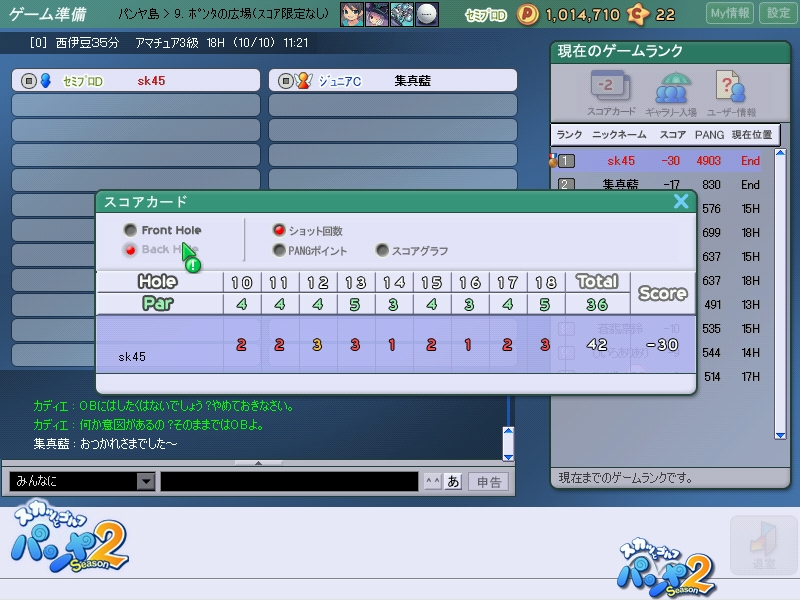800x600 pixels.
Task: Click player slot sk45
Action: pos(136,81)
